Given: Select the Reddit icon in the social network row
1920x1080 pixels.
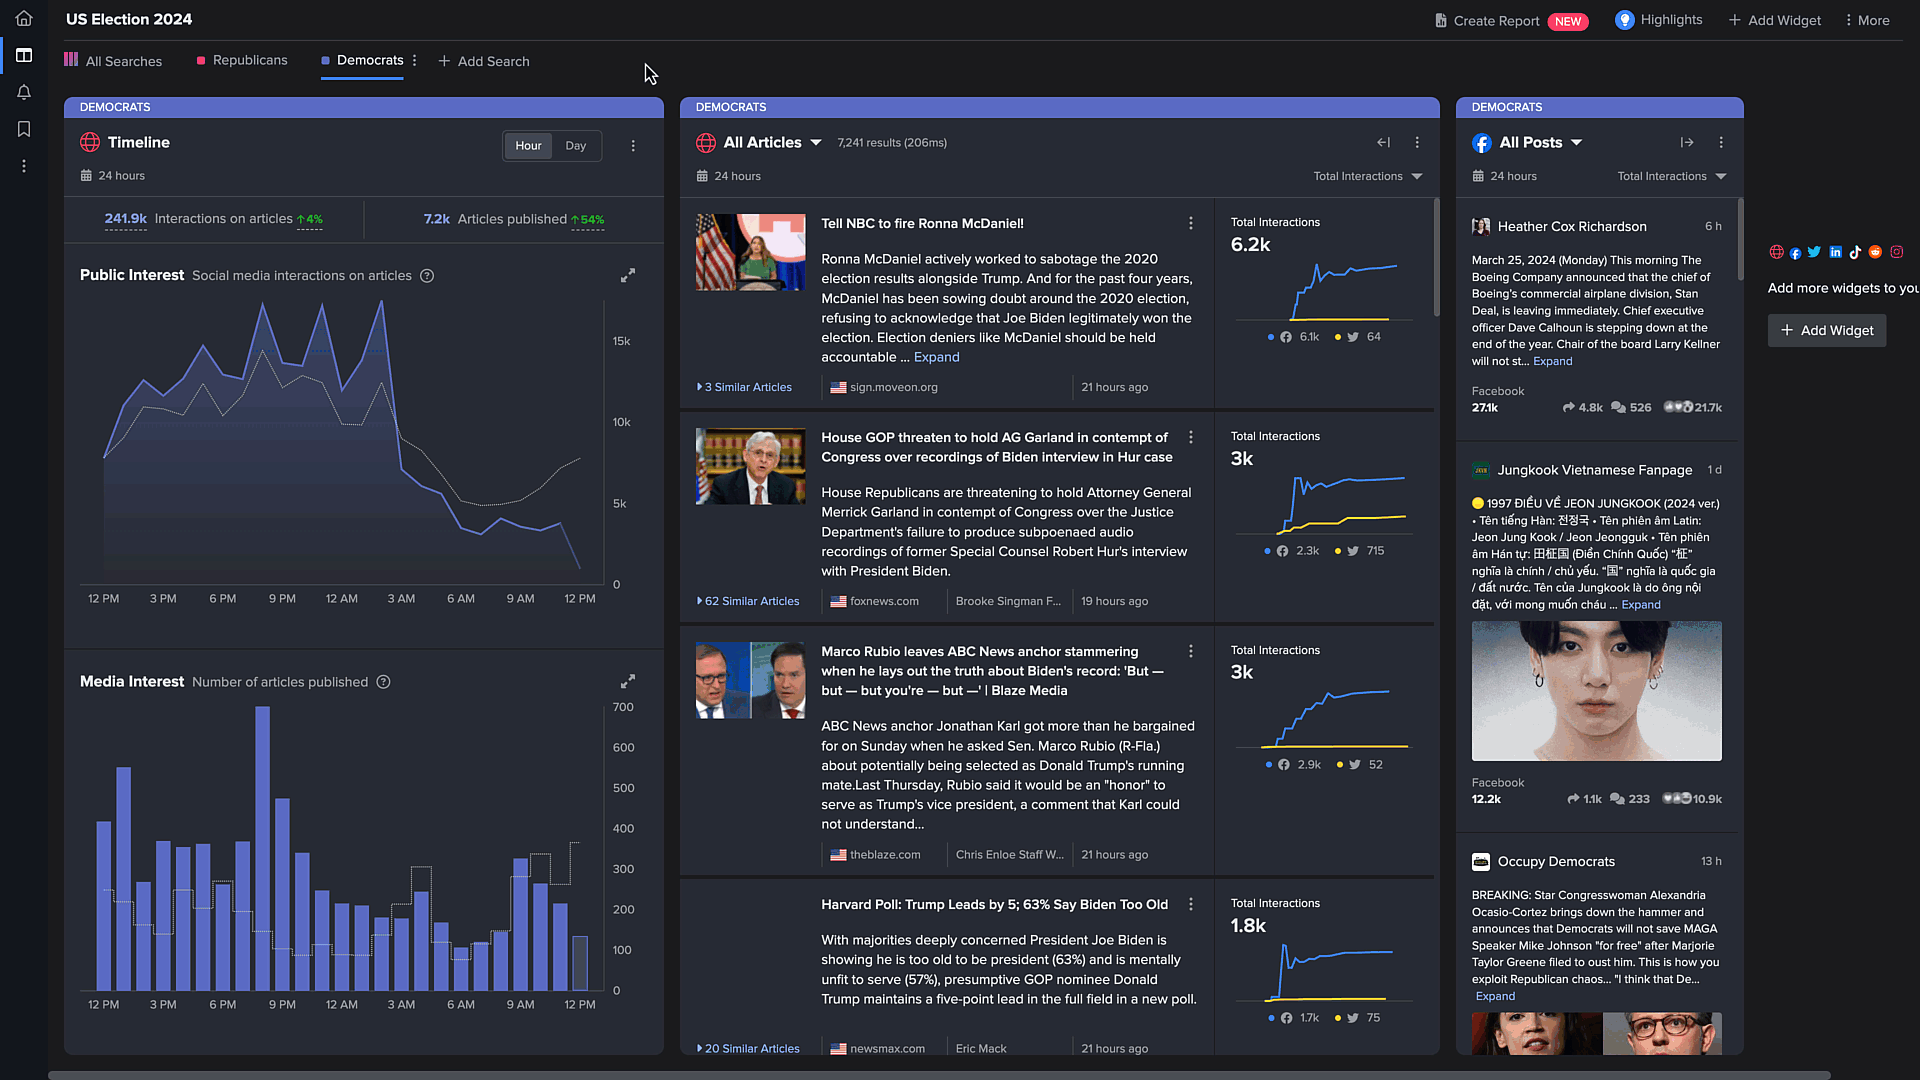Looking at the screenshot, I should (x=1876, y=252).
